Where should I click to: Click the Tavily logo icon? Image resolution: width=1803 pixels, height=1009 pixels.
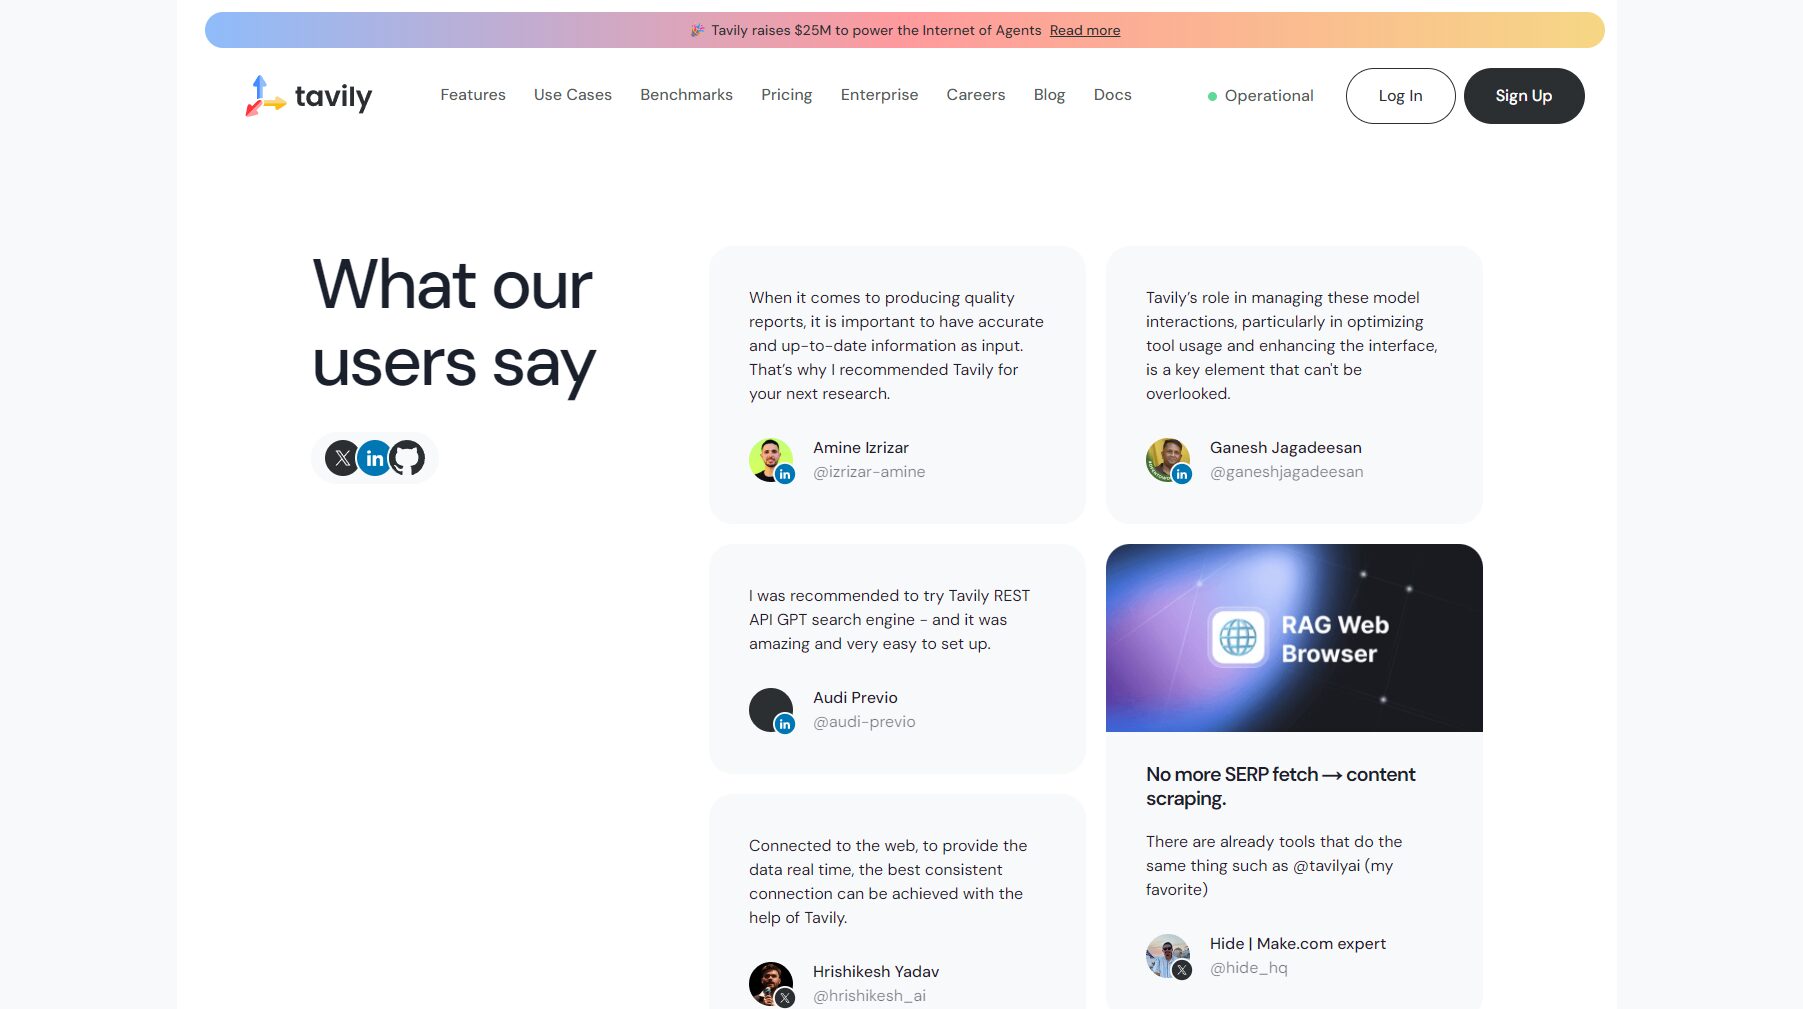pyautogui.click(x=264, y=96)
